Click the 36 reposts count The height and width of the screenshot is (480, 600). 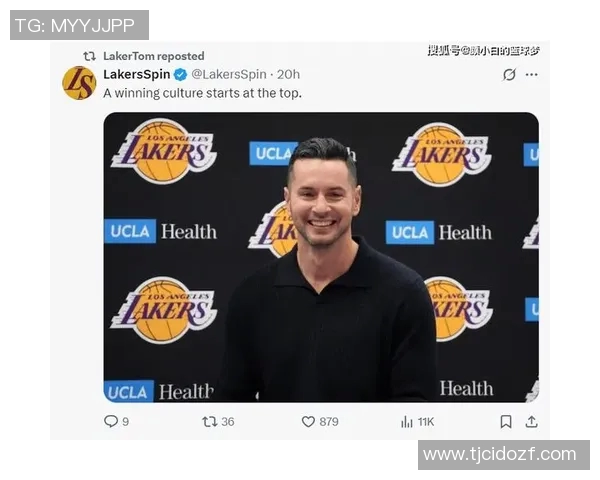pos(228,422)
